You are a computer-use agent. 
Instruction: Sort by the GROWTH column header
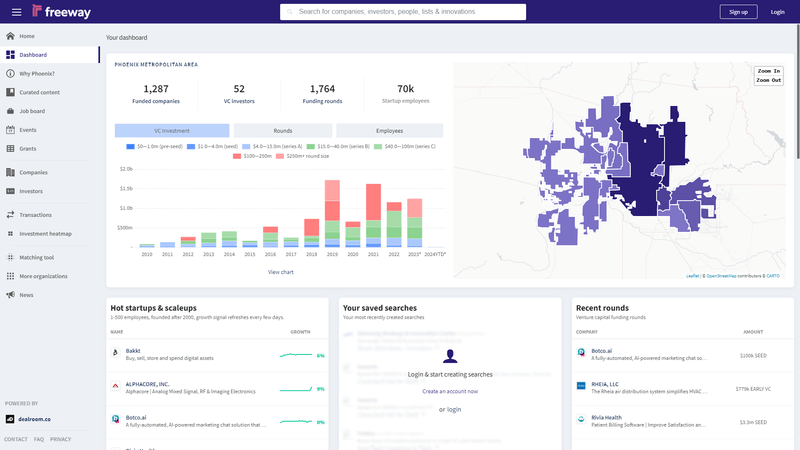(300, 331)
